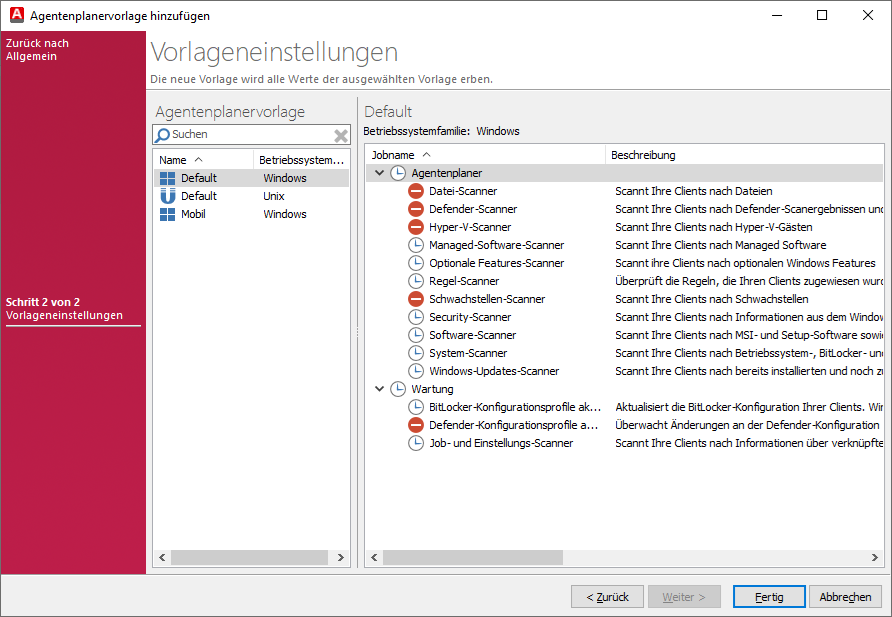Screen dimensions: 892x617
Task: Select 'Scannt Ihre Clients nach Hyper-V-Gästen' description
Action: tap(713, 227)
